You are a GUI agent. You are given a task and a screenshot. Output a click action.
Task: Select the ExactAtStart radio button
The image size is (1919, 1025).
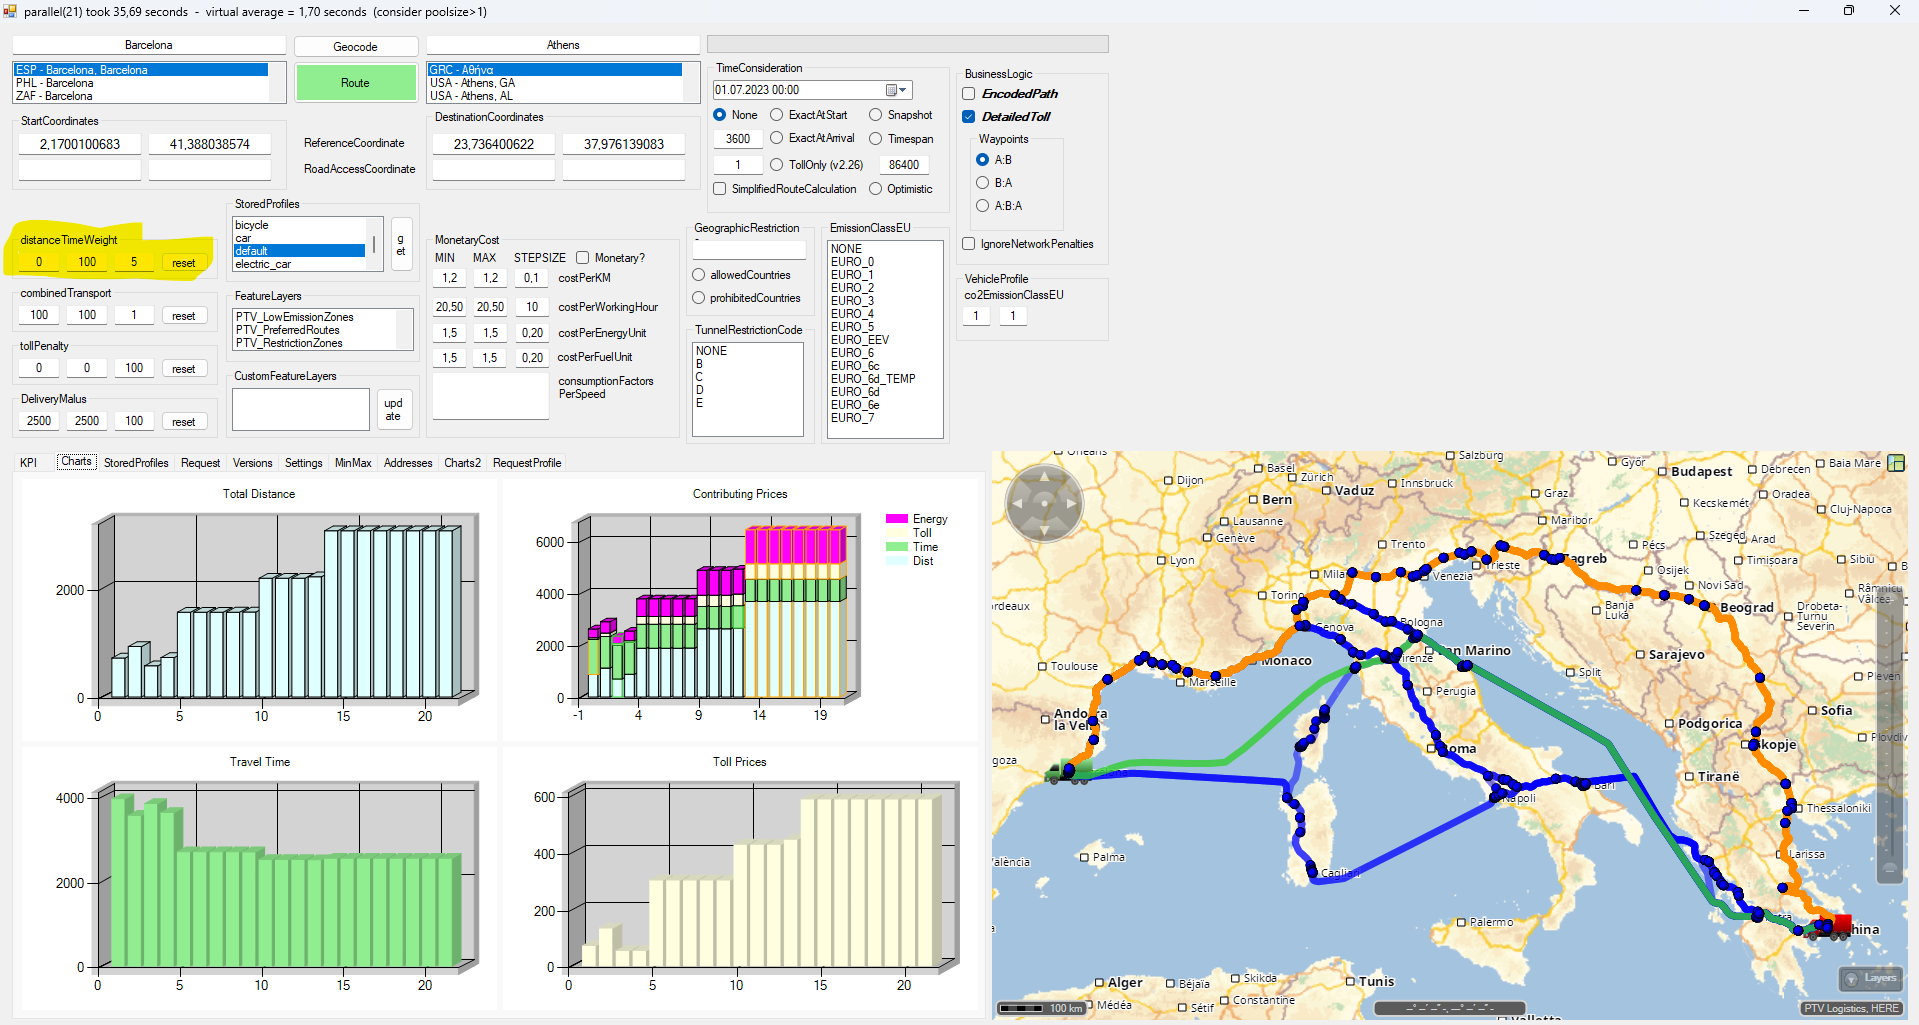tap(777, 115)
